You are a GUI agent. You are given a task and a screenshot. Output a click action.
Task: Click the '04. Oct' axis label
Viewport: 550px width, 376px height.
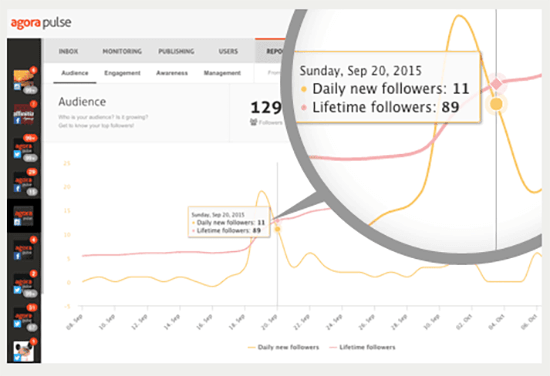(496, 322)
